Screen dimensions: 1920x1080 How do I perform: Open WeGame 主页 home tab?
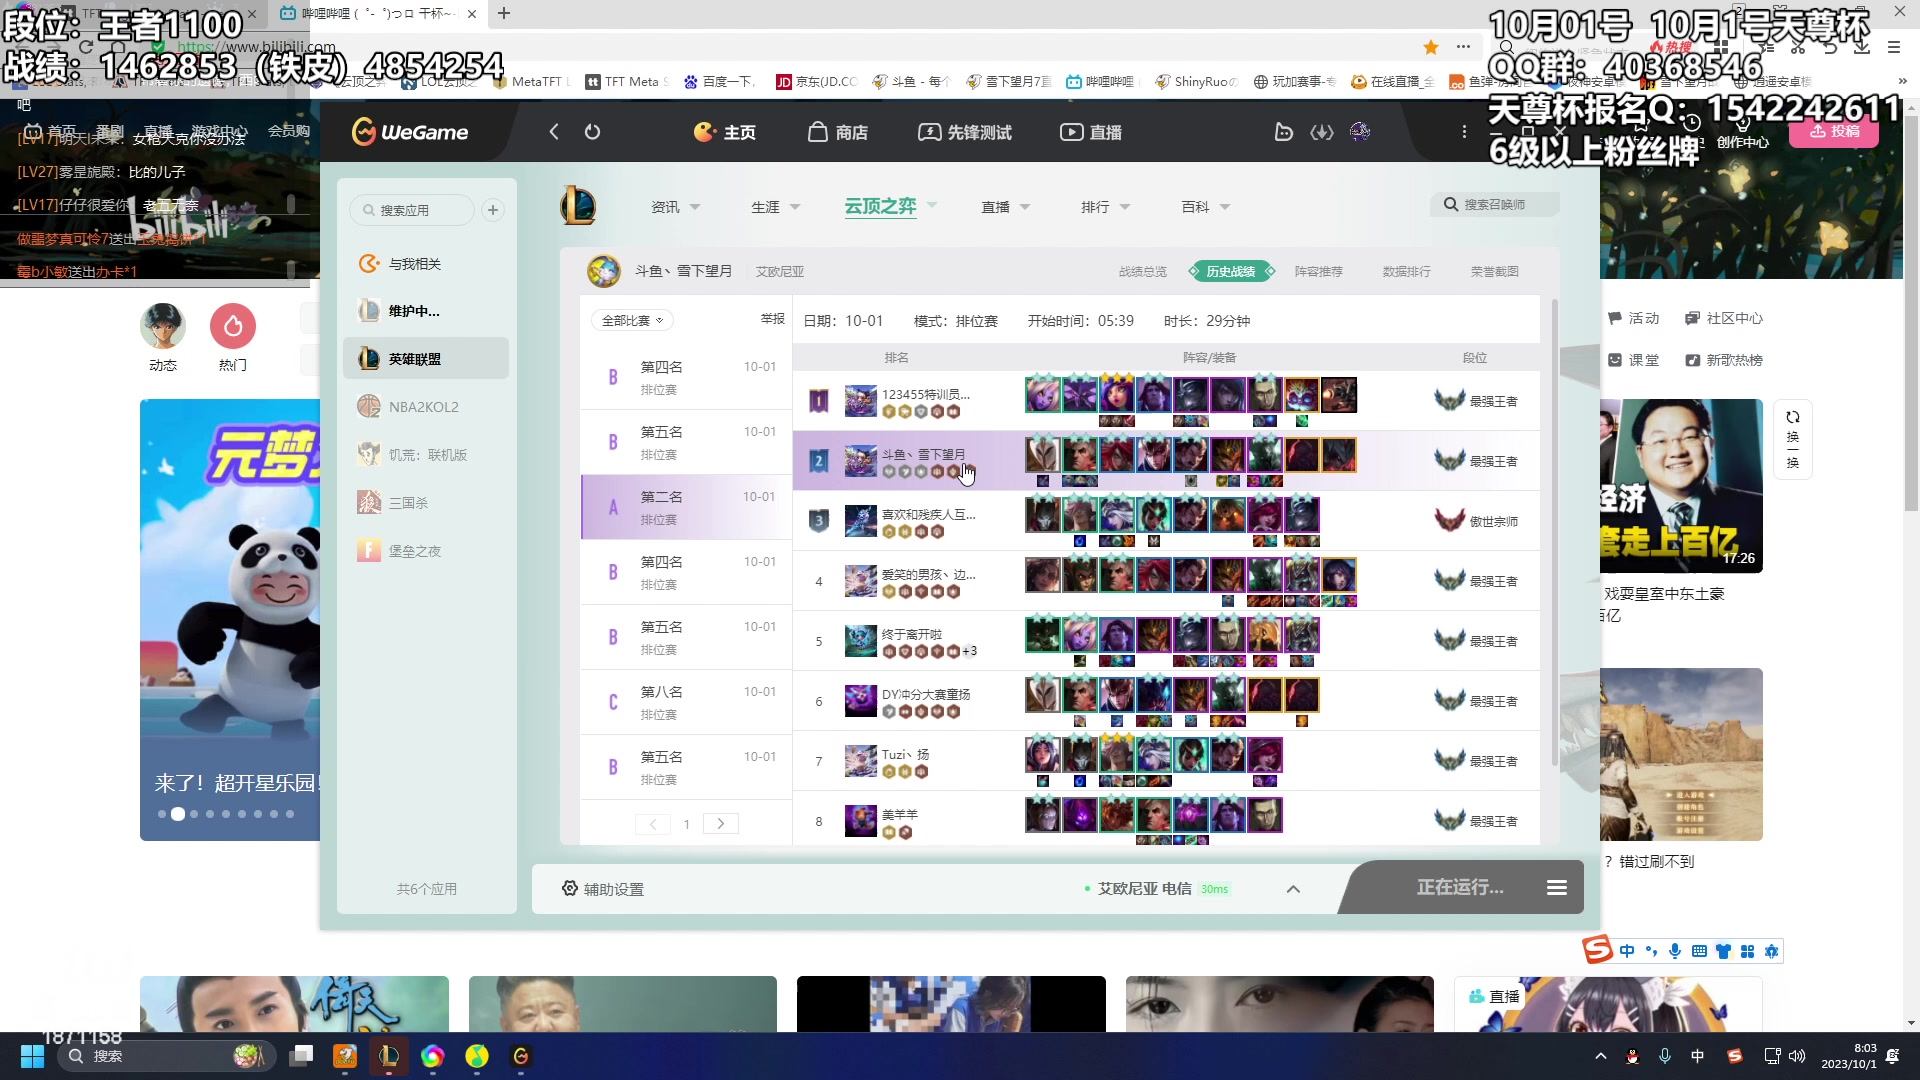tap(725, 132)
